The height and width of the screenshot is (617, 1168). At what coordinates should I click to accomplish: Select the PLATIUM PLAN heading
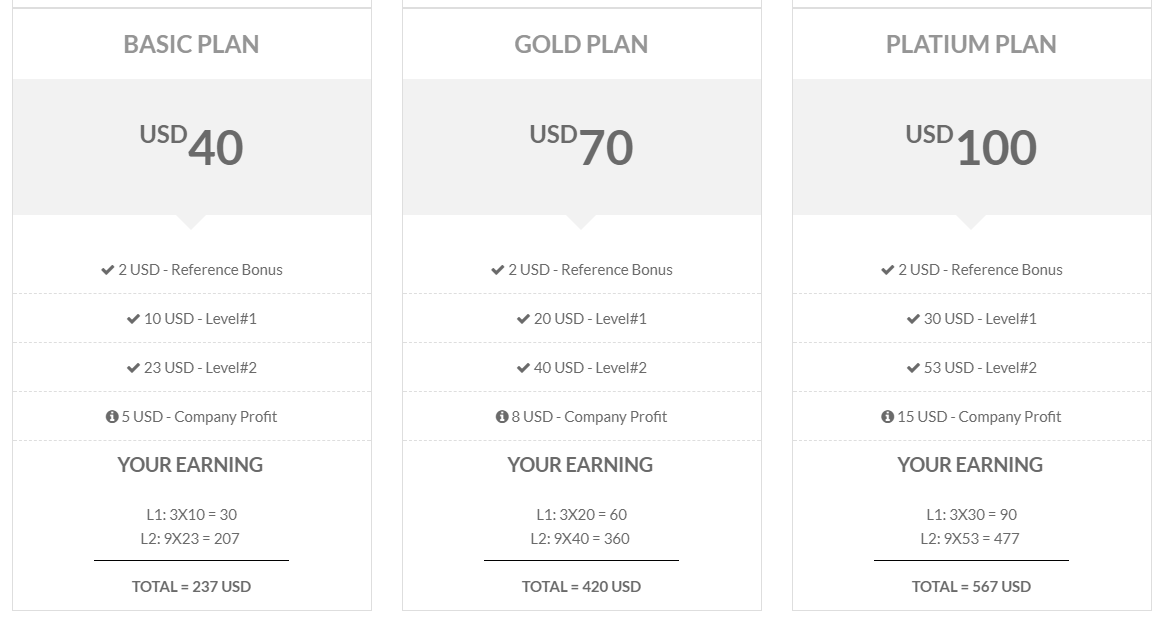[x=971, y=45]
